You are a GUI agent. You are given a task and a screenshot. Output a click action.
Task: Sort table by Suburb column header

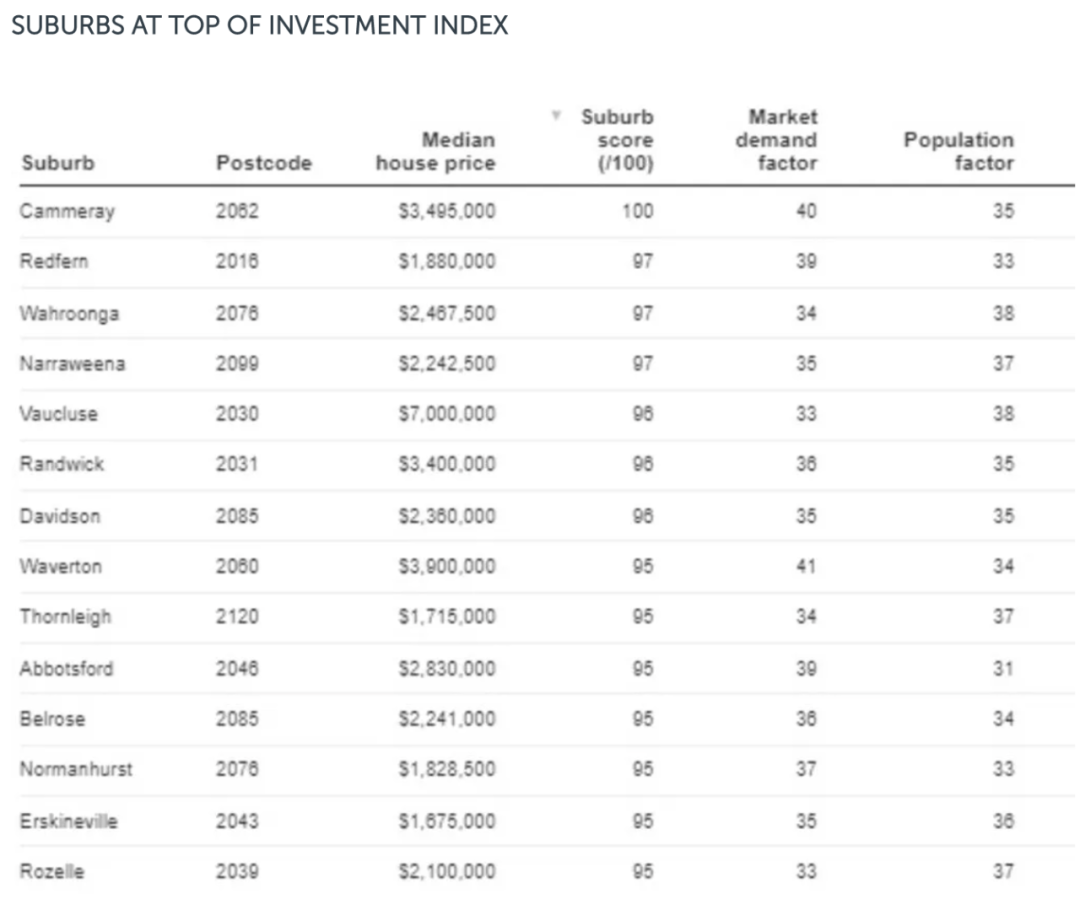coord(57,163)
